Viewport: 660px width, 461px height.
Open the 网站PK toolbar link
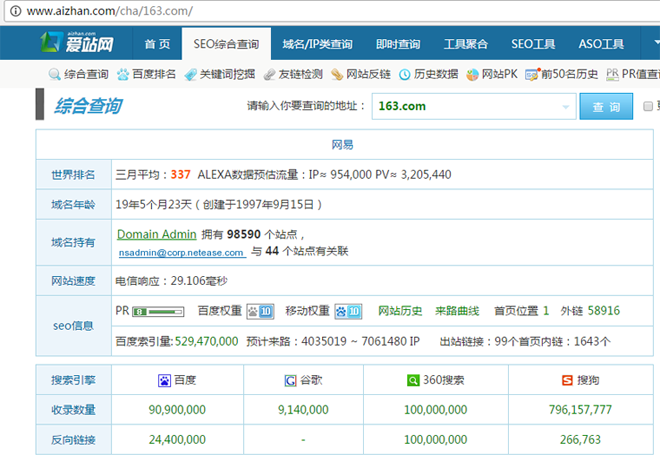[x=500, y=75]
